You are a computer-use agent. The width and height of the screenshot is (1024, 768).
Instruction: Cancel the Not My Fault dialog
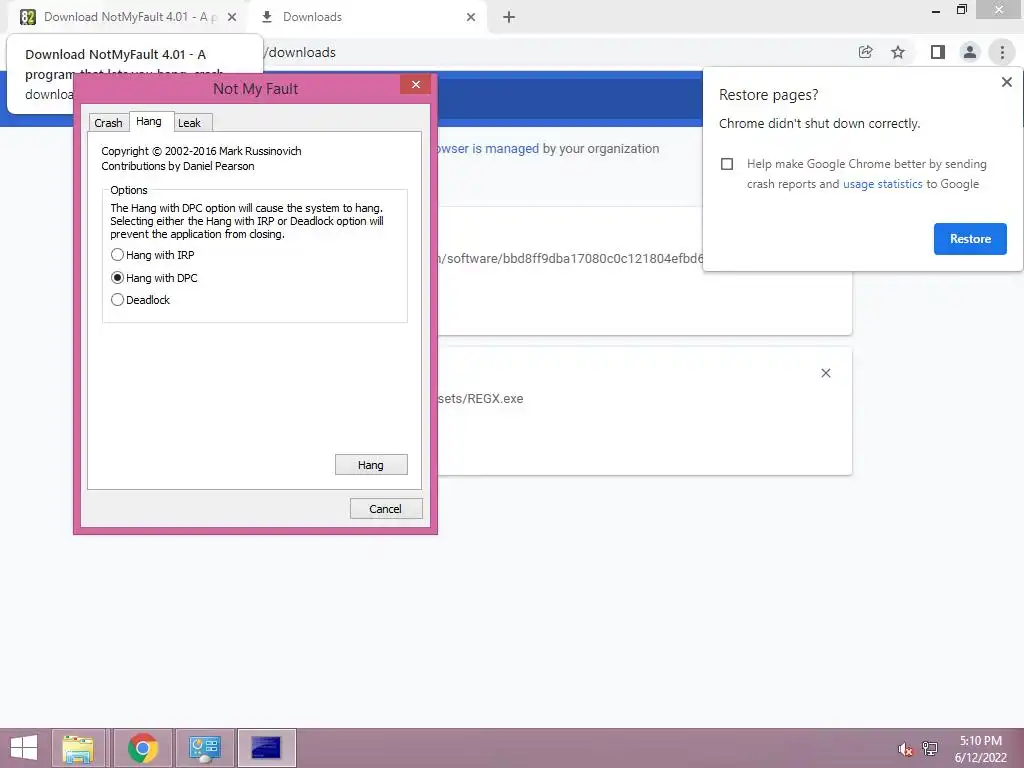(386, 508)
